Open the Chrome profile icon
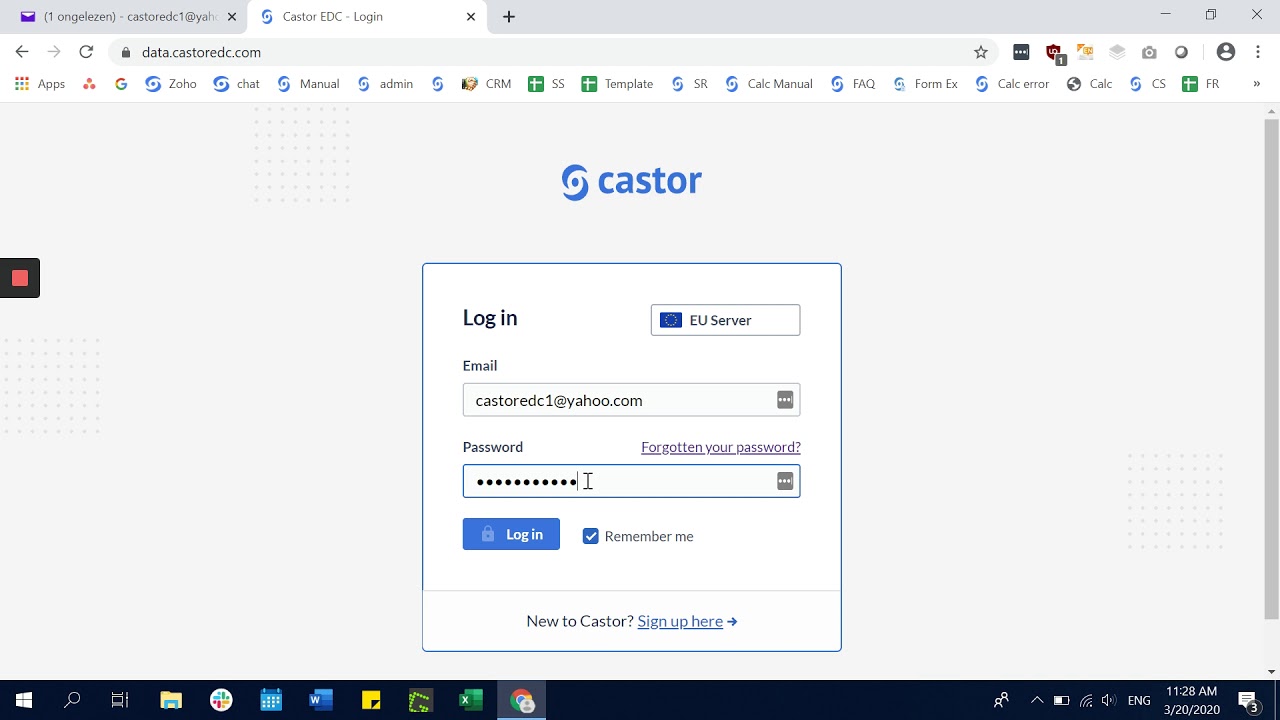 point(1225,52)
